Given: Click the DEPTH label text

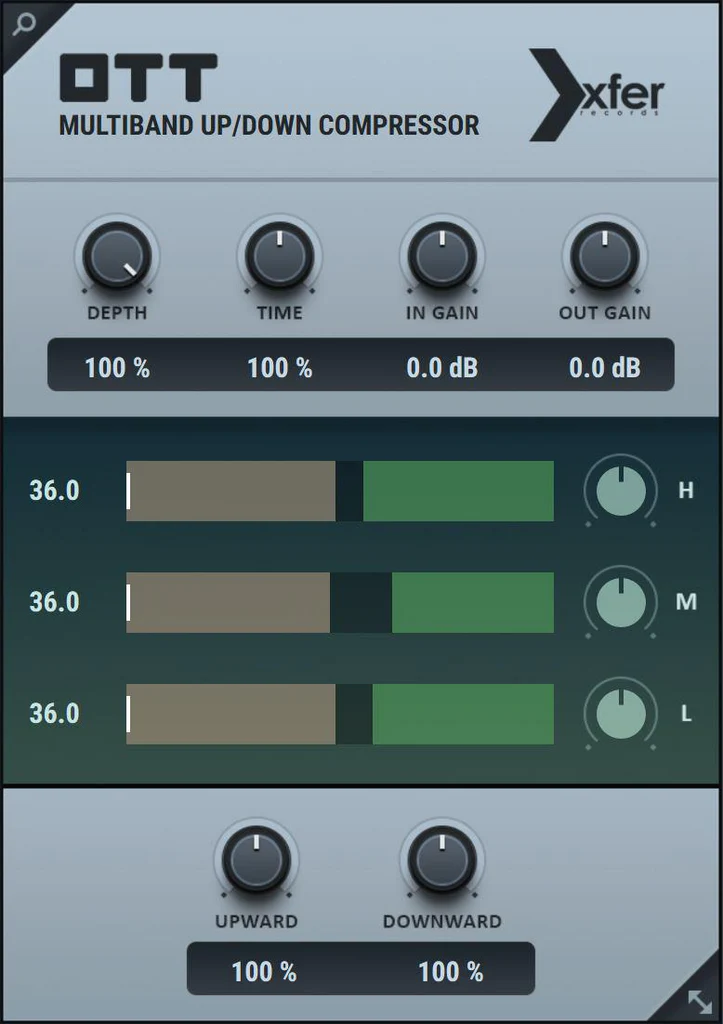Looking at the screenshot, I should click(117, 313).
